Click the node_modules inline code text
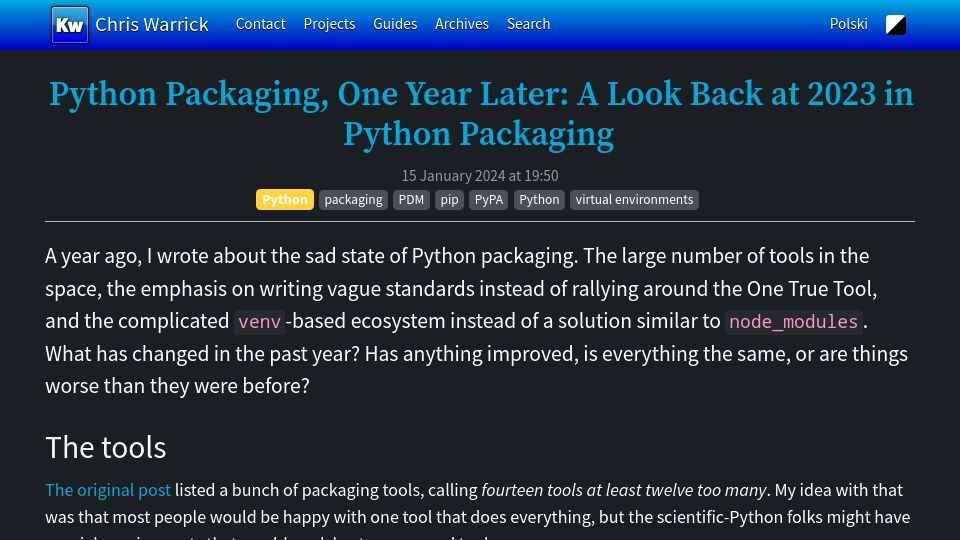Screen dimensions: 960x540 pyautogui.click(x=793, y=321)
